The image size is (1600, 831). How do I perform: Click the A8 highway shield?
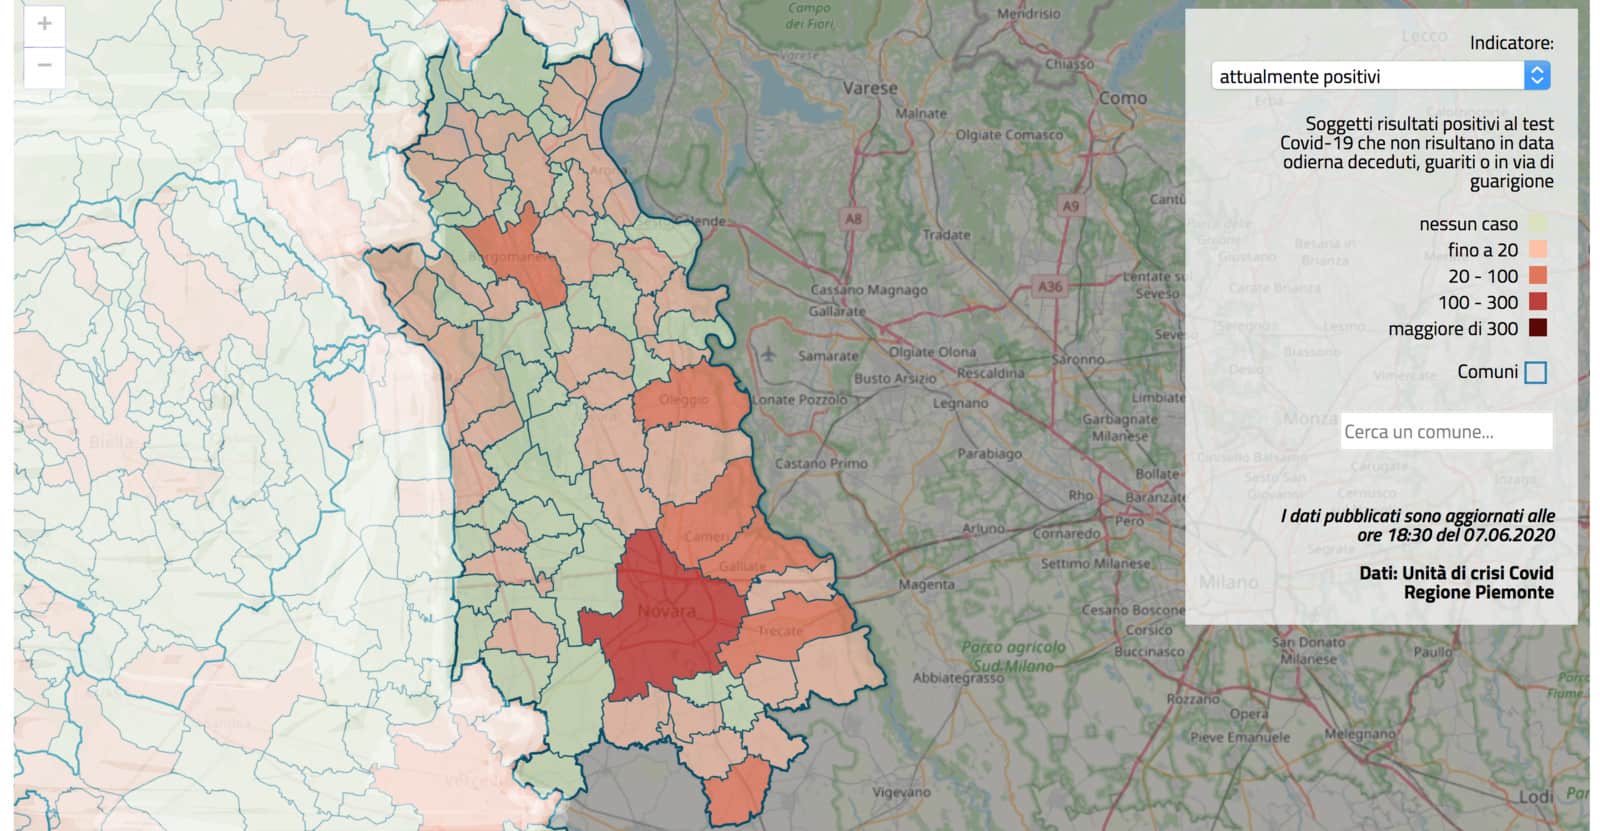(852, 218)
